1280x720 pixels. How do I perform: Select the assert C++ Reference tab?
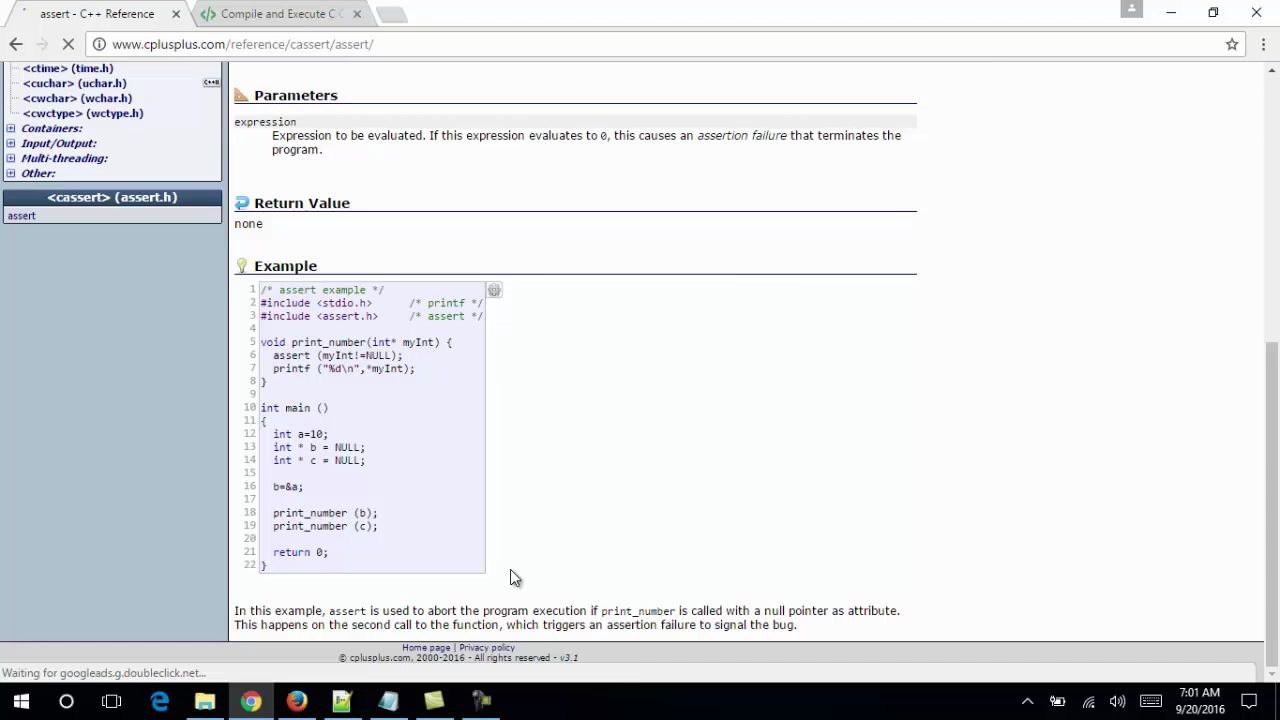96,13
